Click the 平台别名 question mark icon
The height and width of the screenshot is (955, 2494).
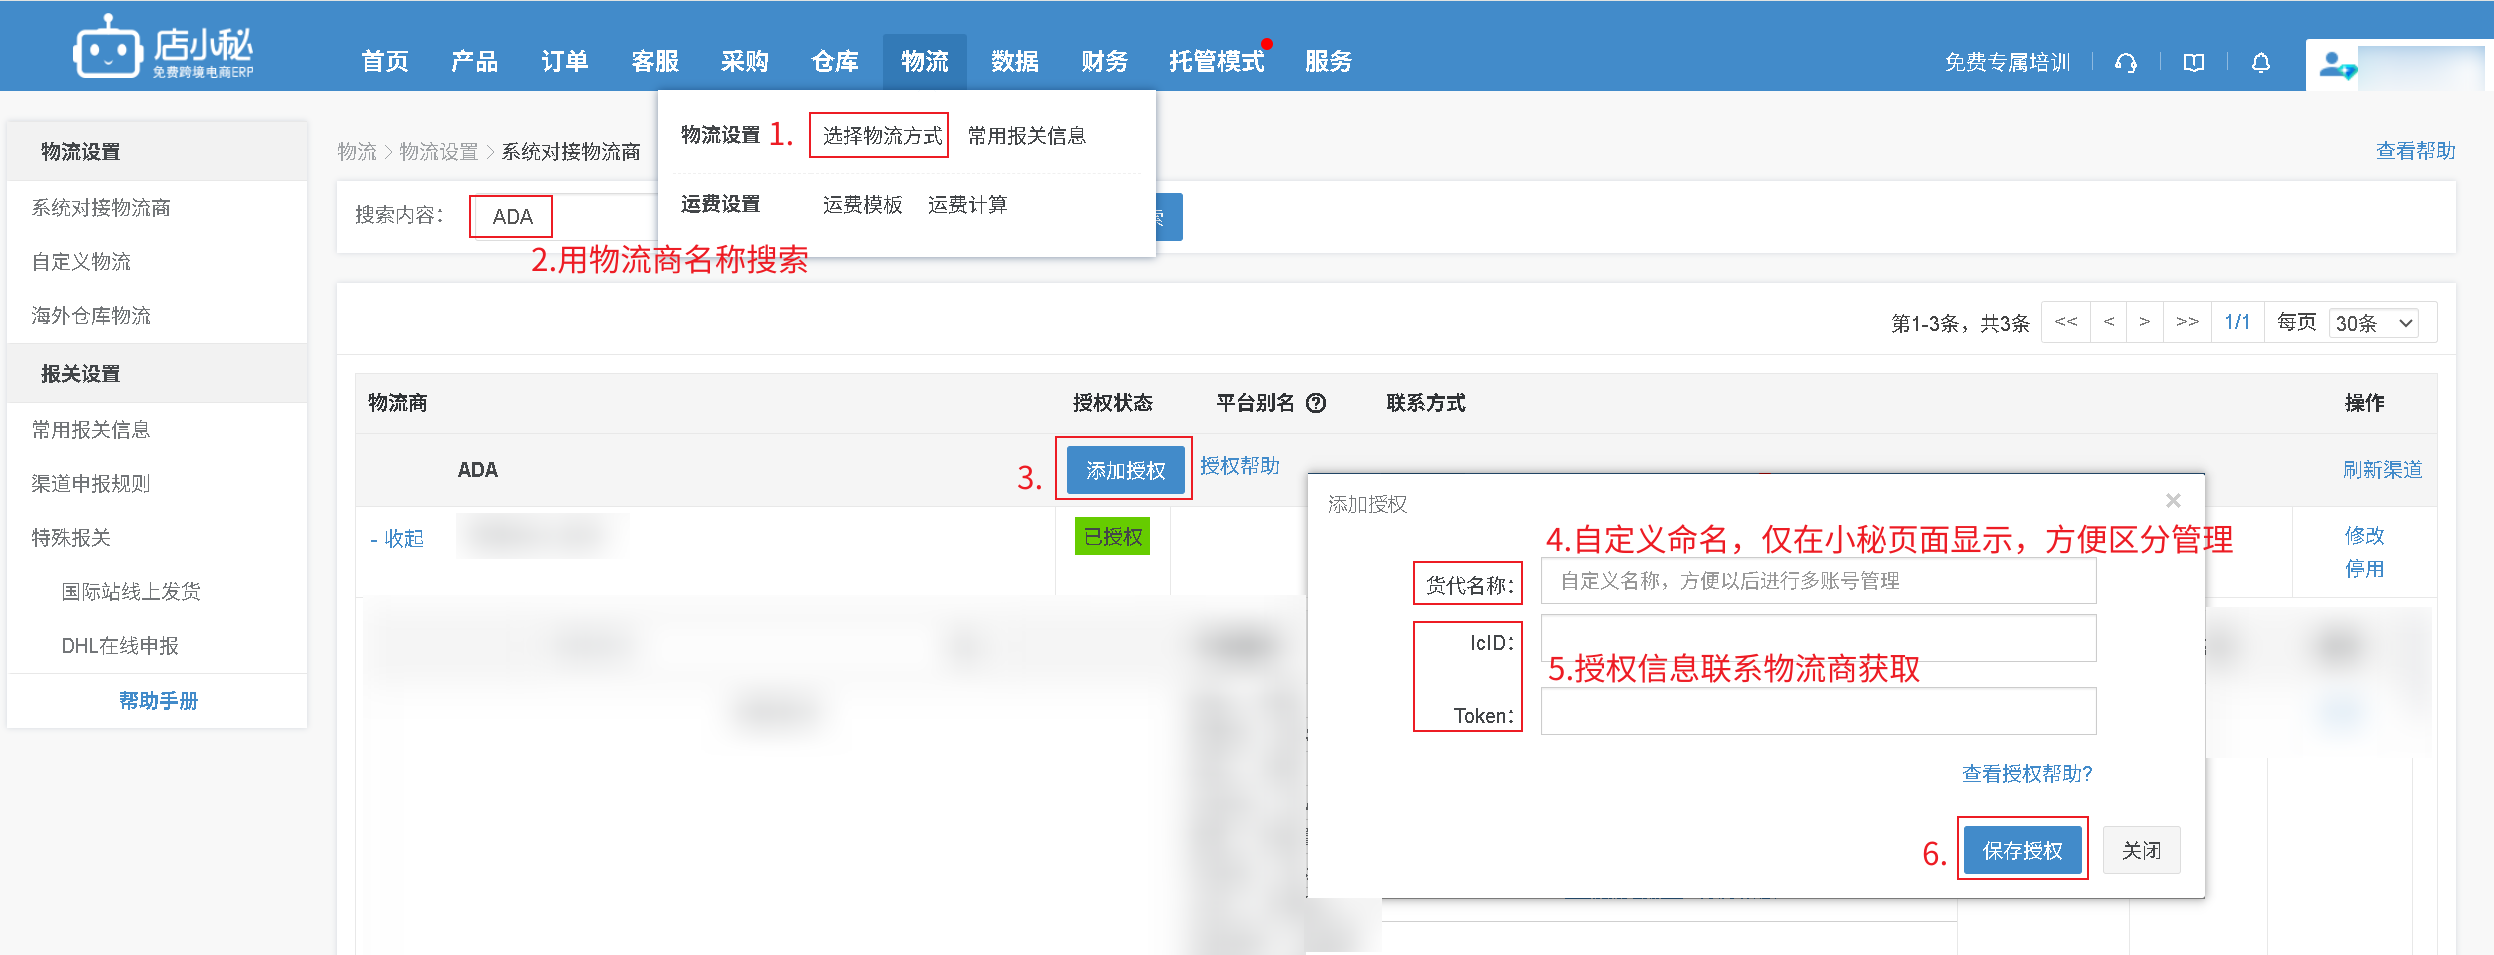click(1316, 403)
